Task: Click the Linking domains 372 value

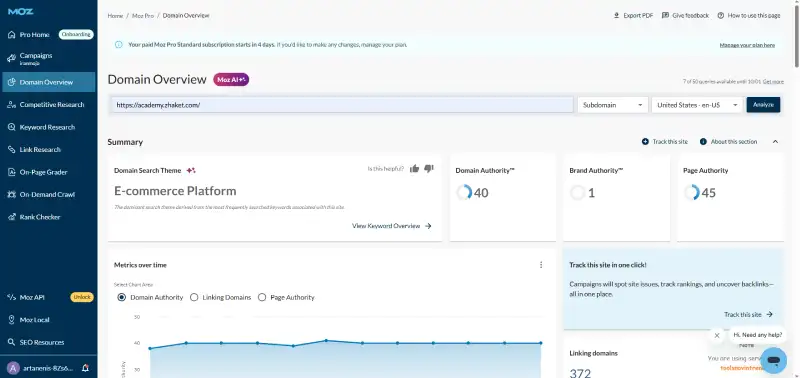Action: (580, 373)
